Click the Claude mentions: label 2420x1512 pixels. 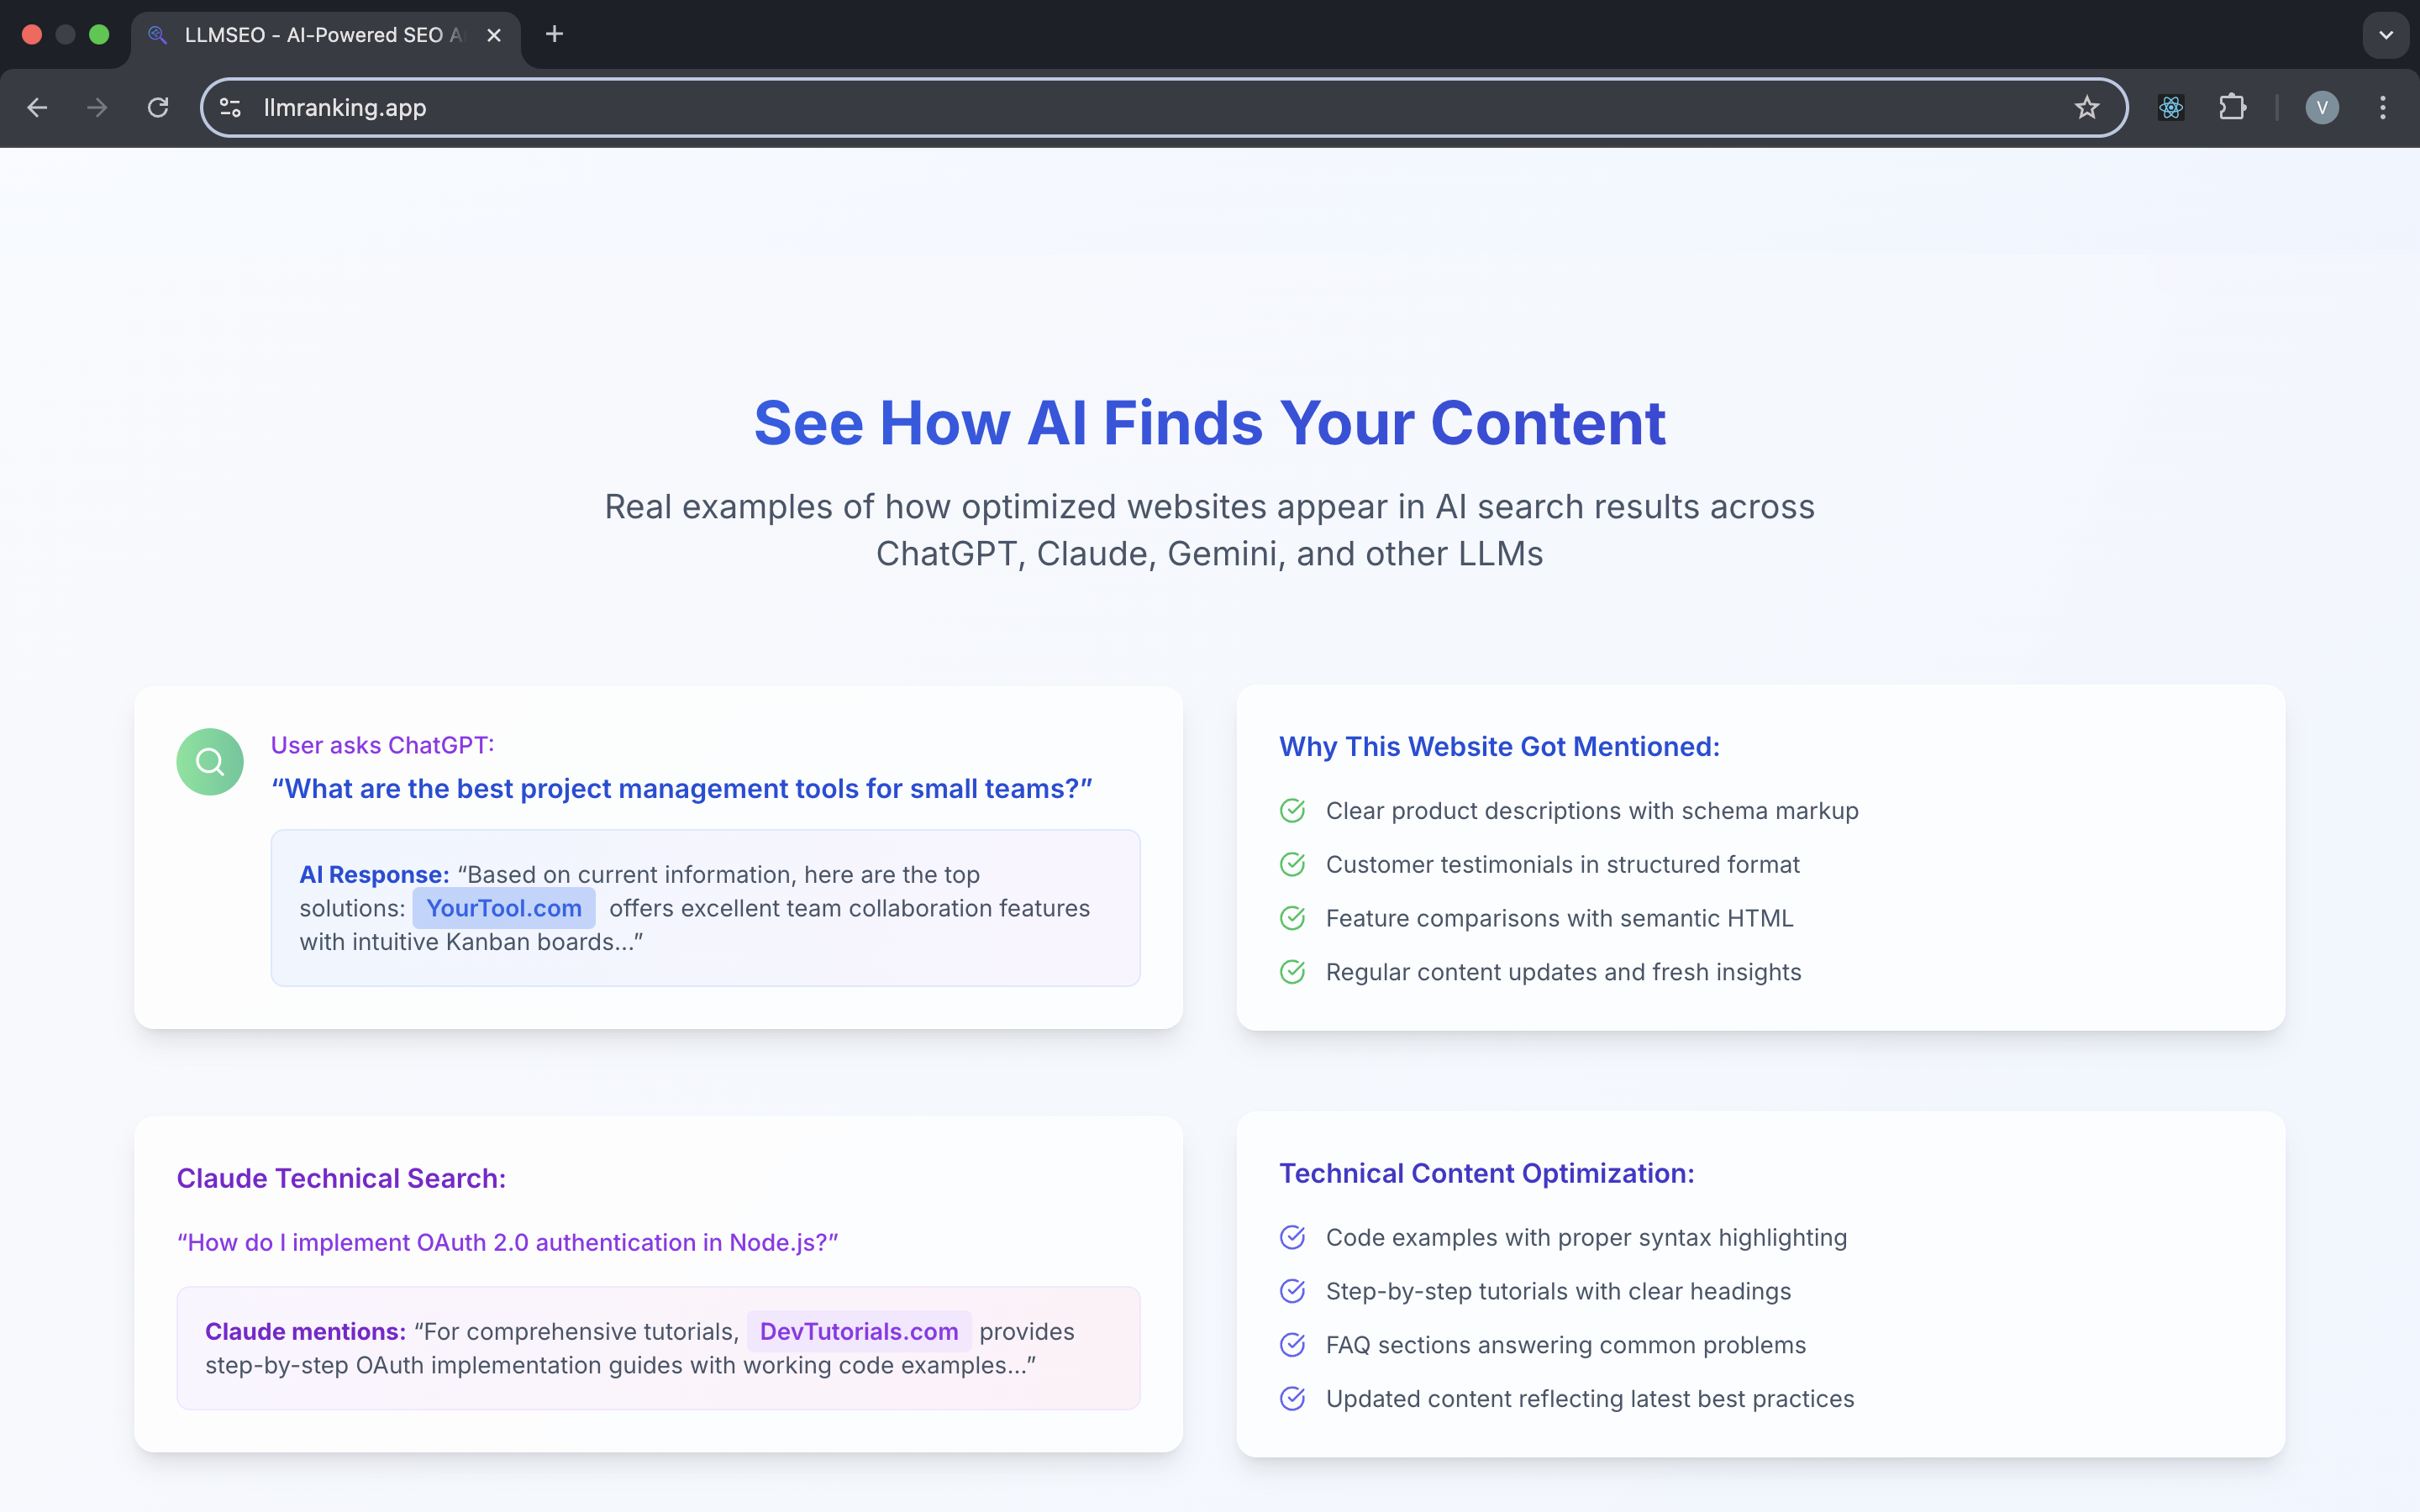point(305,1331)
